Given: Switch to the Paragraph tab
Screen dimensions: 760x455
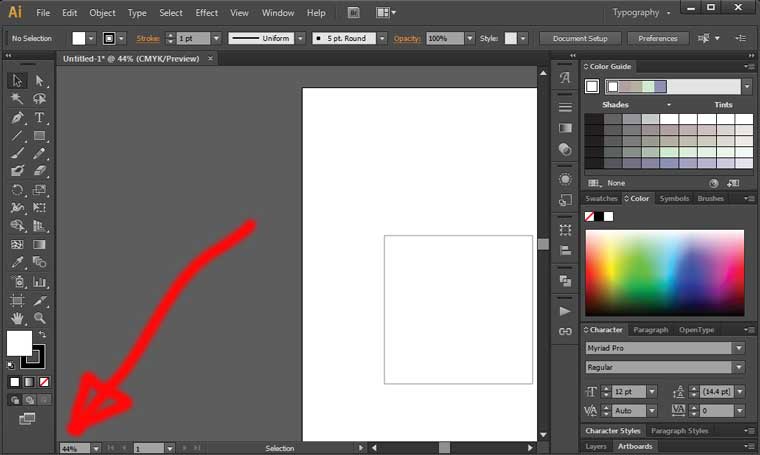Looking at the screenshot, I should (x=650, y=330).
